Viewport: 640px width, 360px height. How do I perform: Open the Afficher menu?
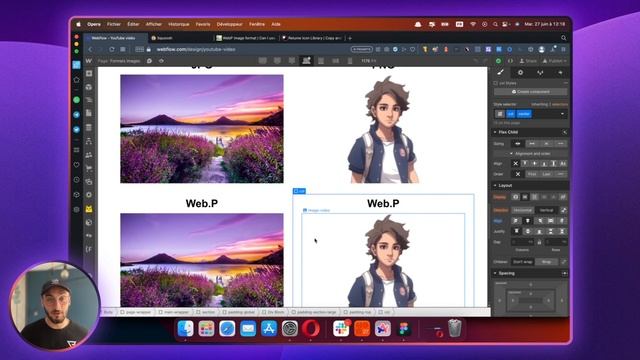[153, 24]
